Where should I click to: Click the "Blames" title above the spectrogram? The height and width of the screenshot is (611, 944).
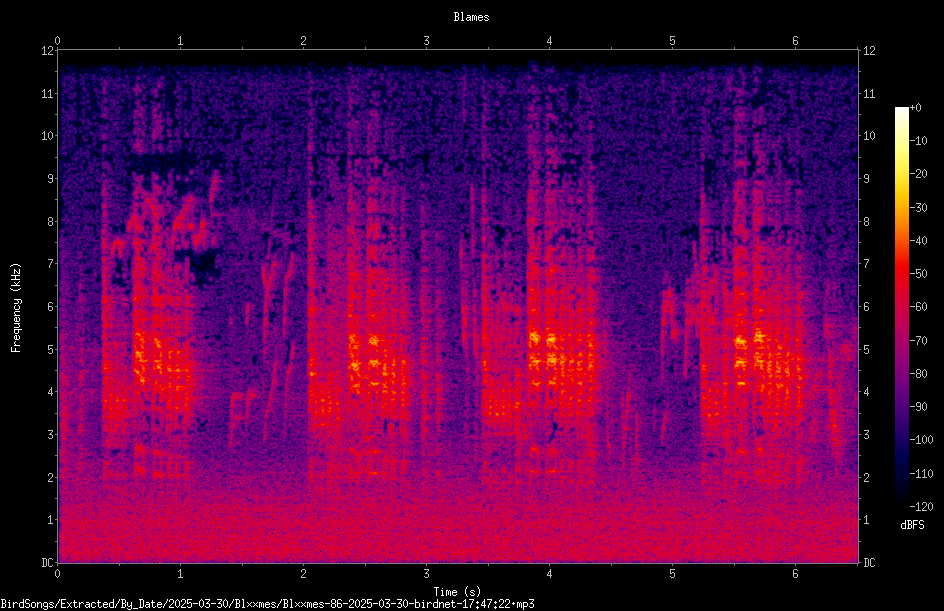click(x=471, y=17)
